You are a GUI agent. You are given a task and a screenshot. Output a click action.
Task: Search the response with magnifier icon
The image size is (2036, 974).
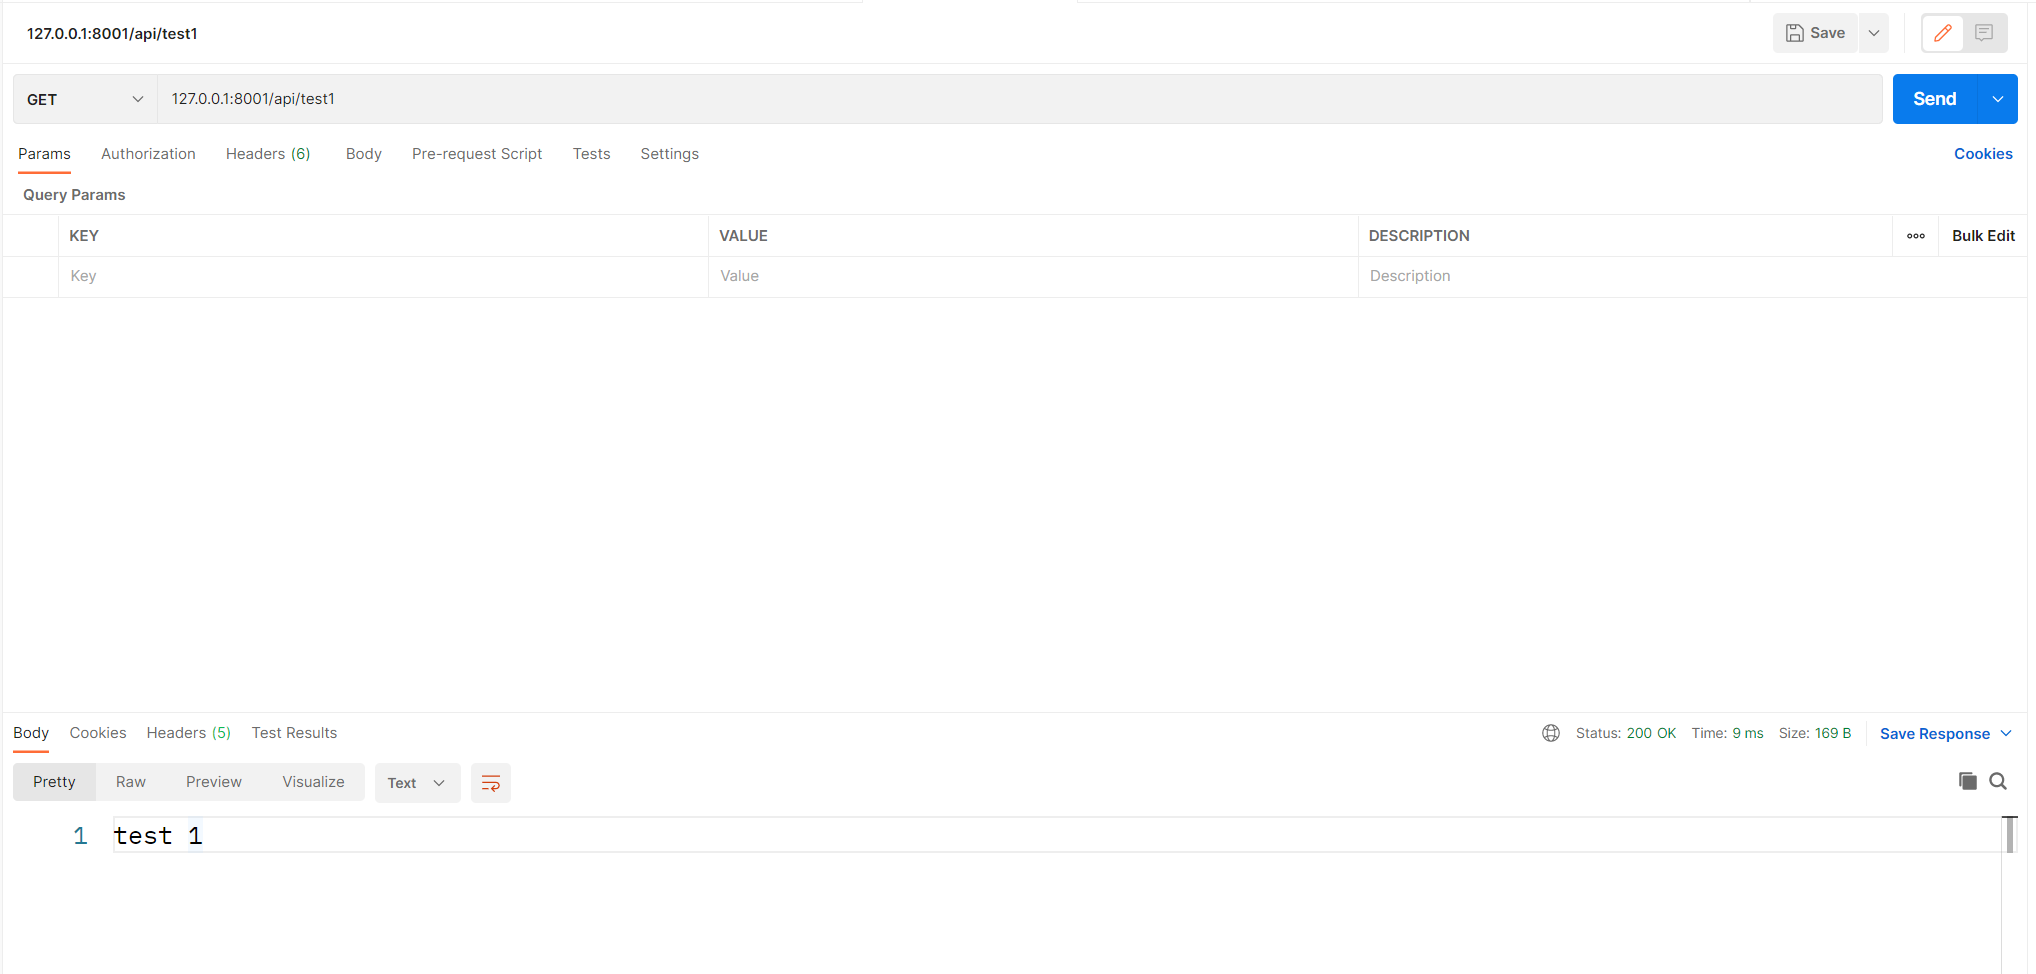click(1998, 781)
